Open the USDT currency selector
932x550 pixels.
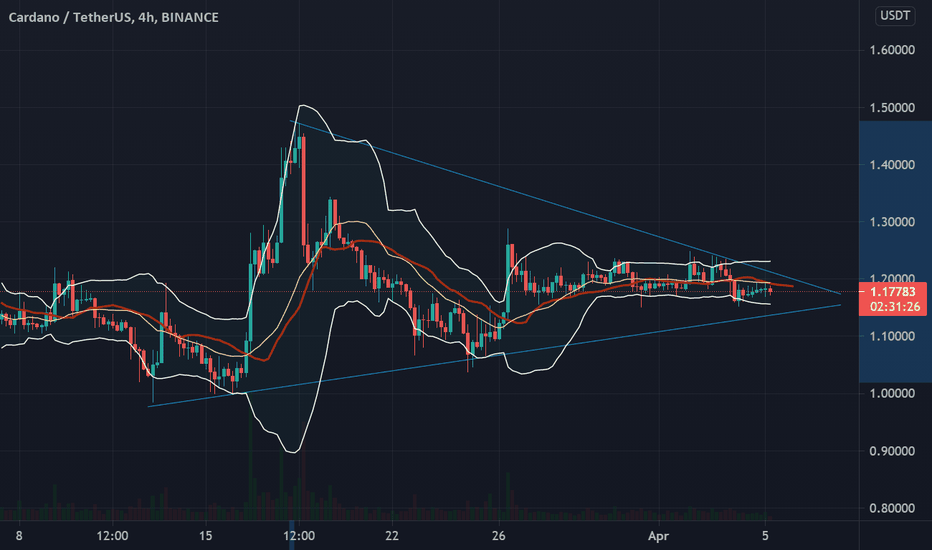pos(895,15)
